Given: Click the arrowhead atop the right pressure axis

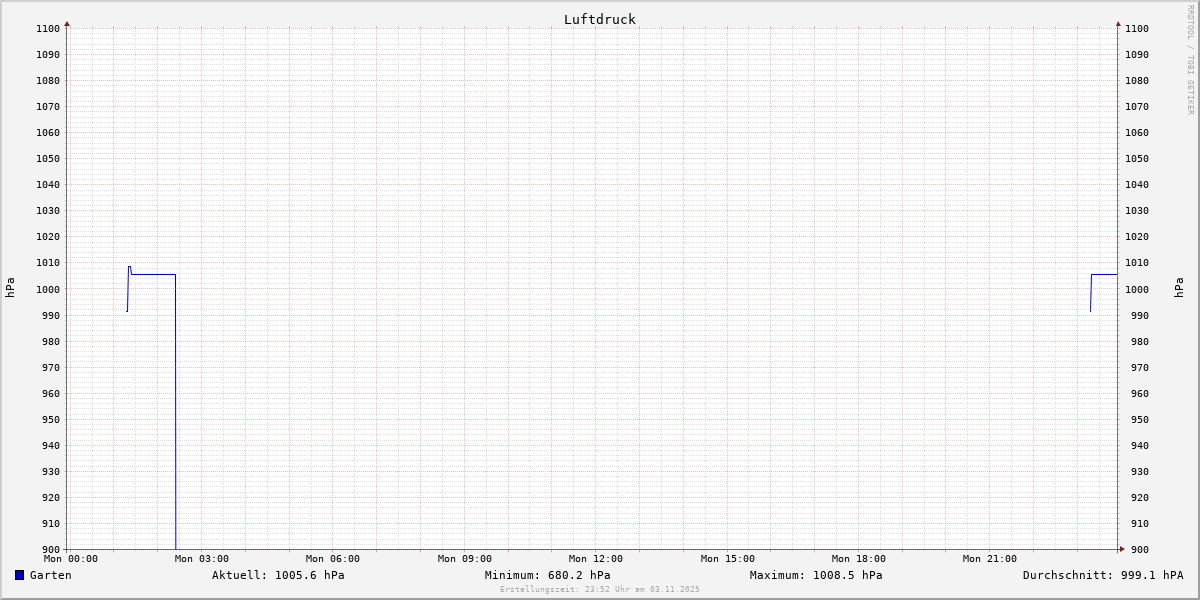Looking at the screenshot, I should click(x=1118, y=23).
